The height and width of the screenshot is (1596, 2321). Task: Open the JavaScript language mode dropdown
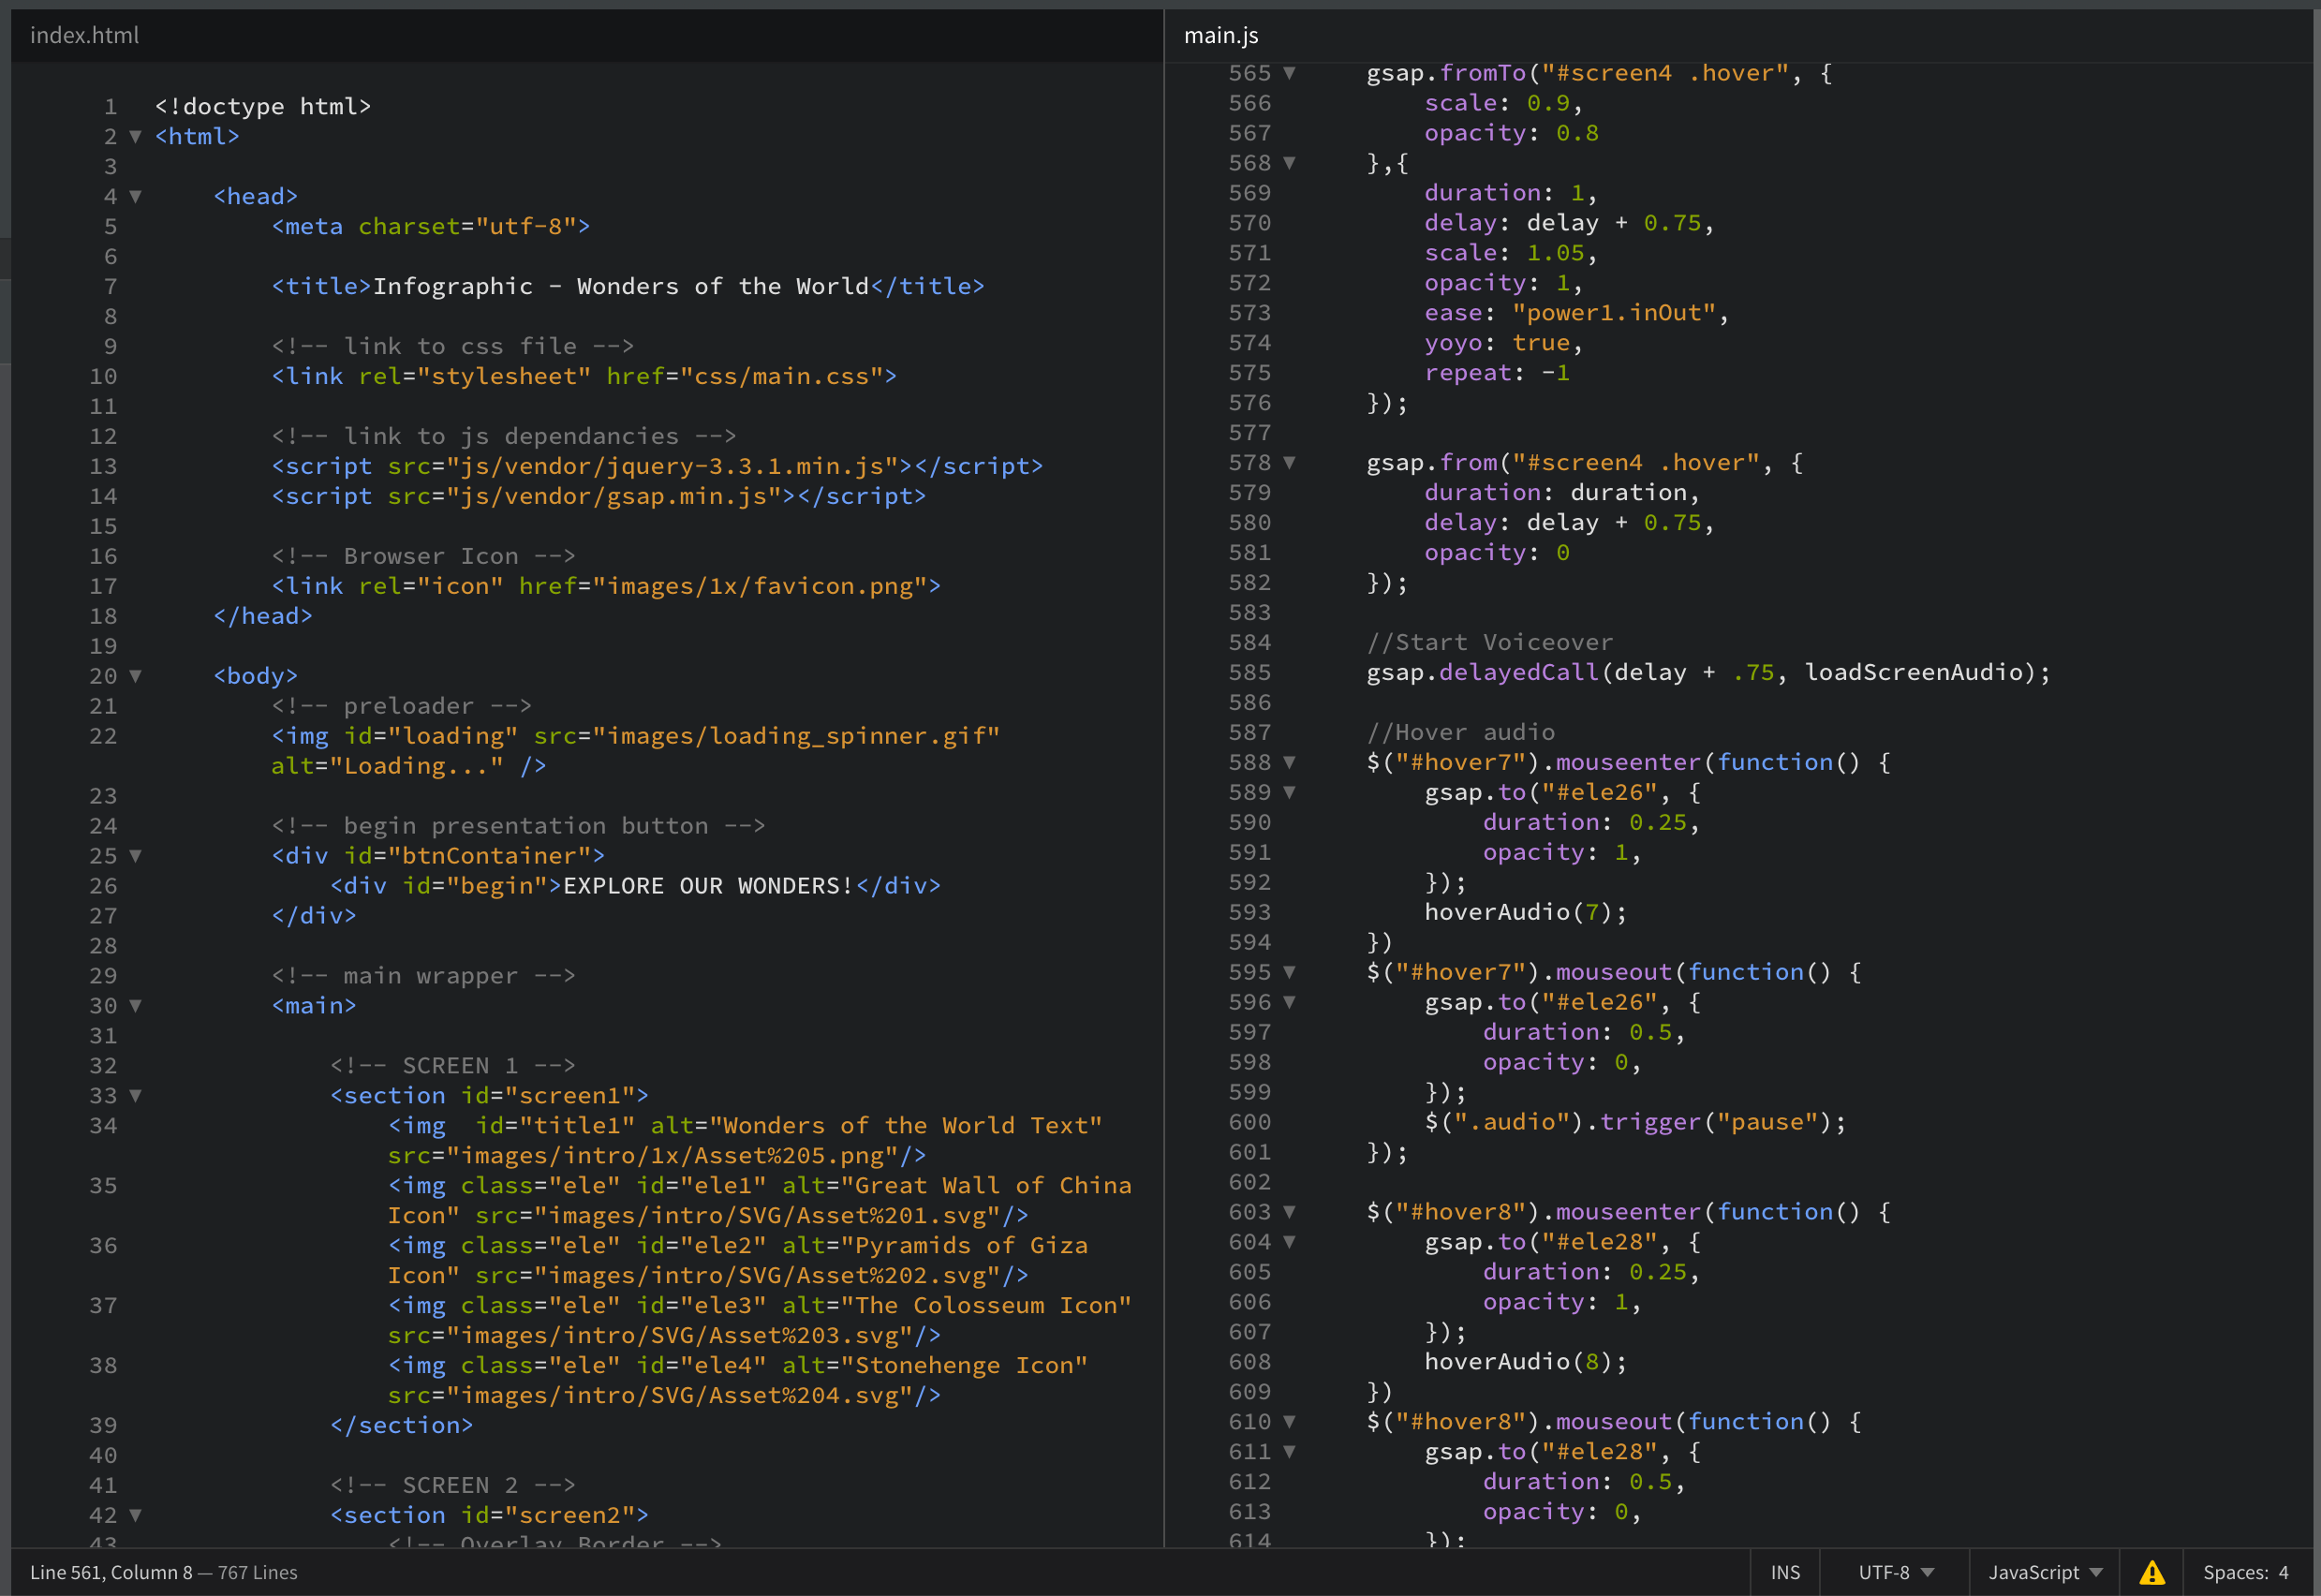[2044, 1572]
